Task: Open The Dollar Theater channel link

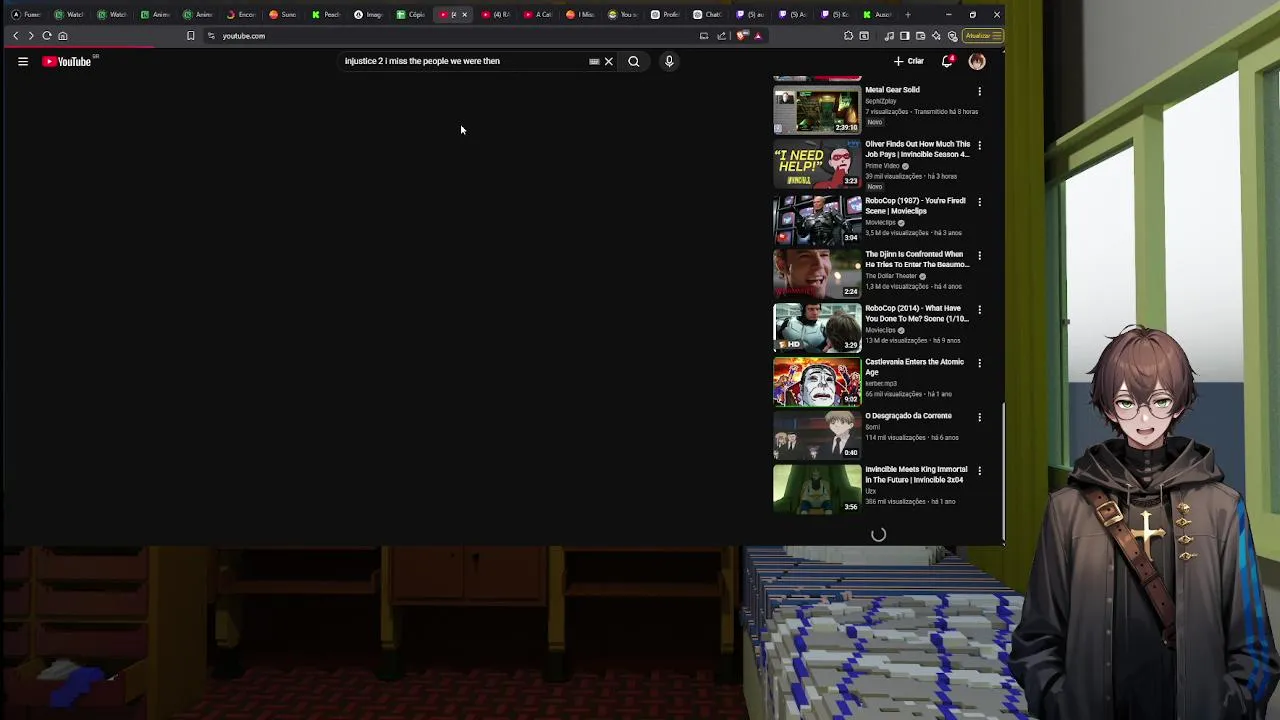Action: click(x=891, y=276)
